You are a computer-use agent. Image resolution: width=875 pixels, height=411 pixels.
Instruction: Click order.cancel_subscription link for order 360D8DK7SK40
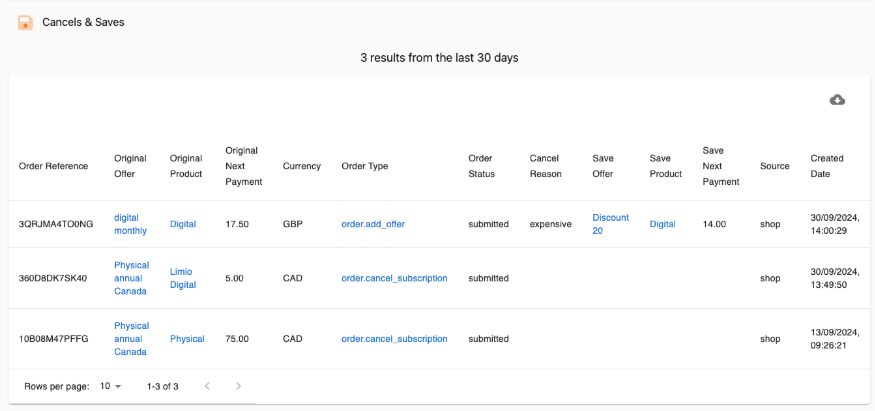point(394,278)
